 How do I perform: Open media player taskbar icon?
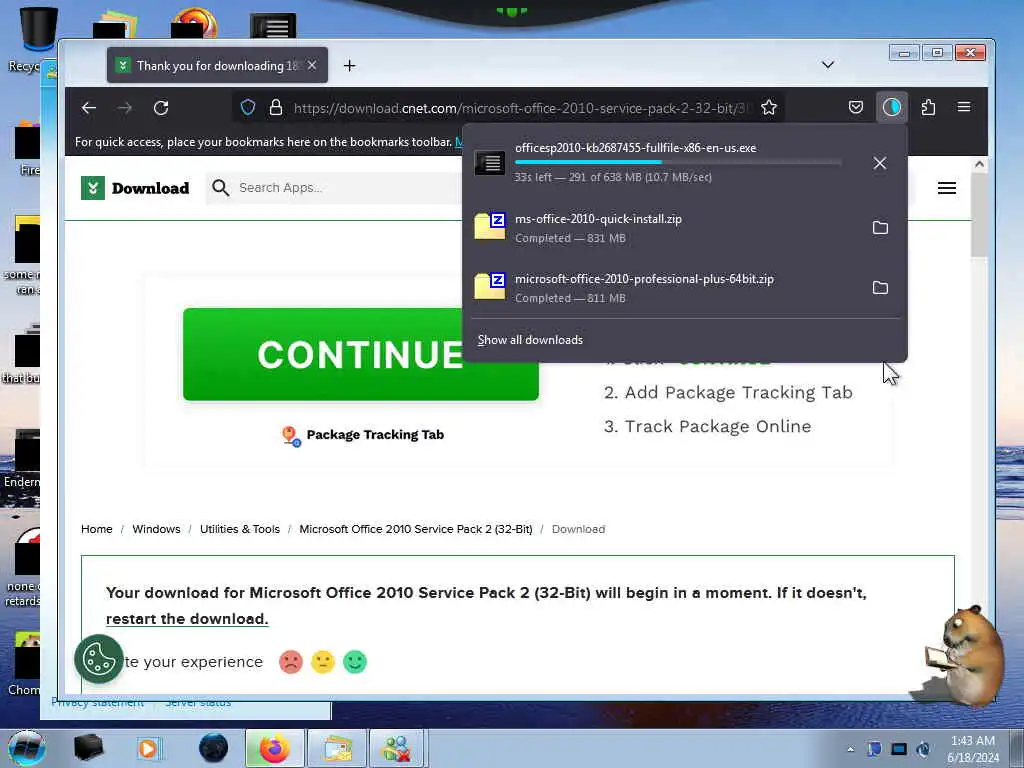click(148, 748)
